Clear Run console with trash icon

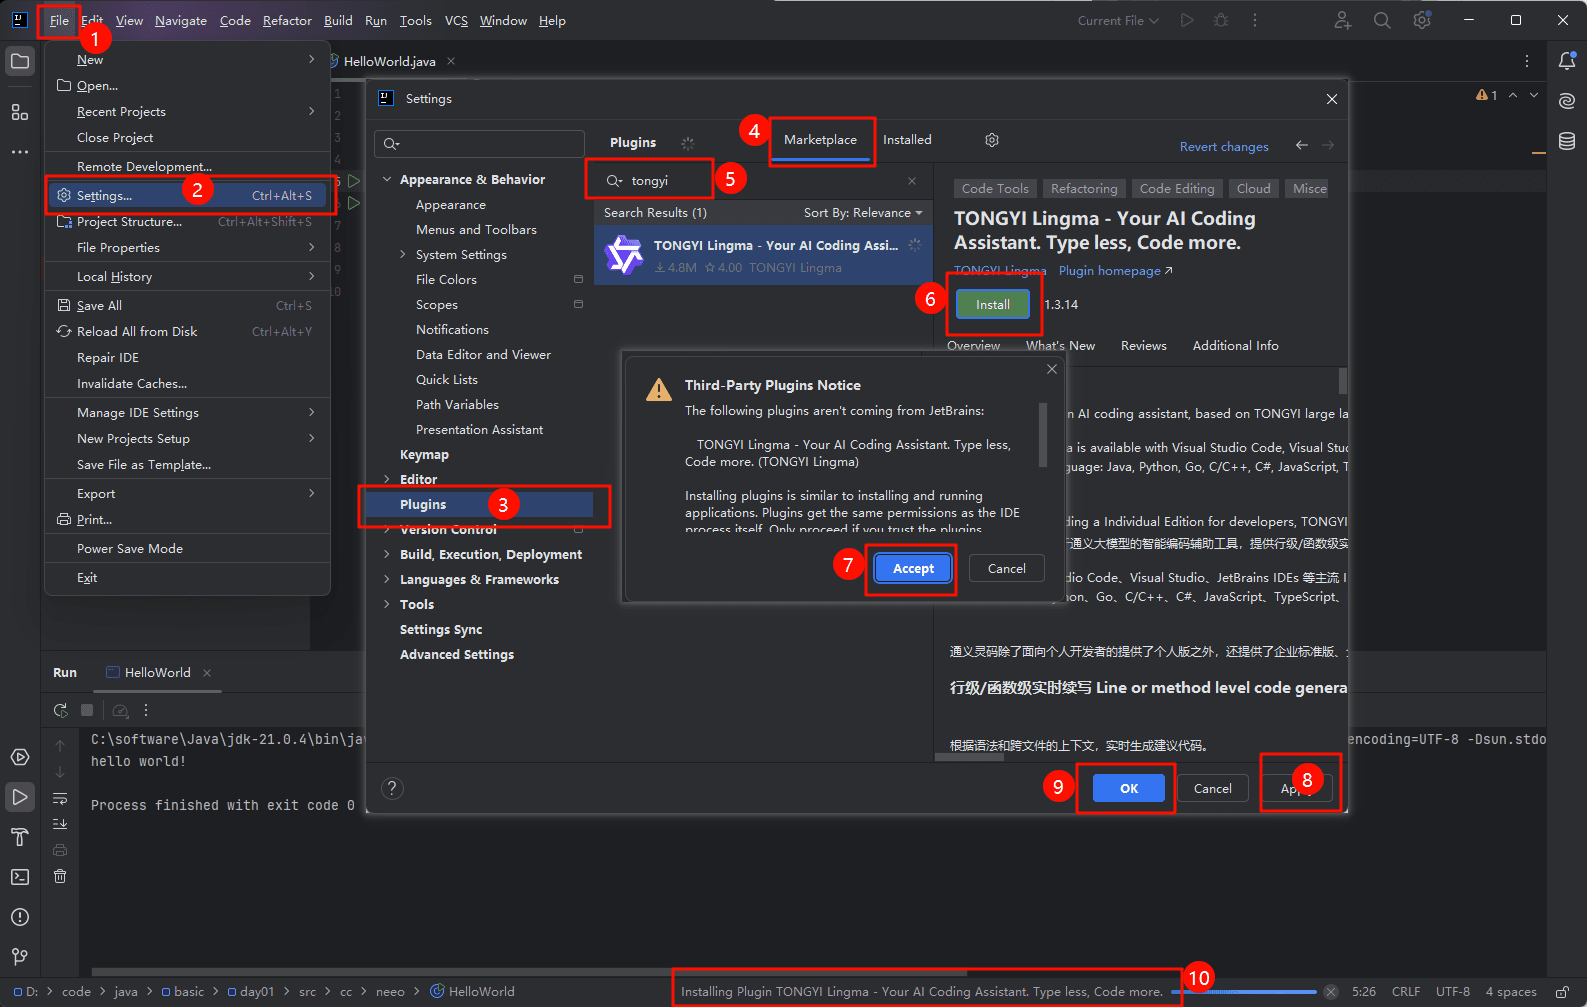tap(60, 876)
